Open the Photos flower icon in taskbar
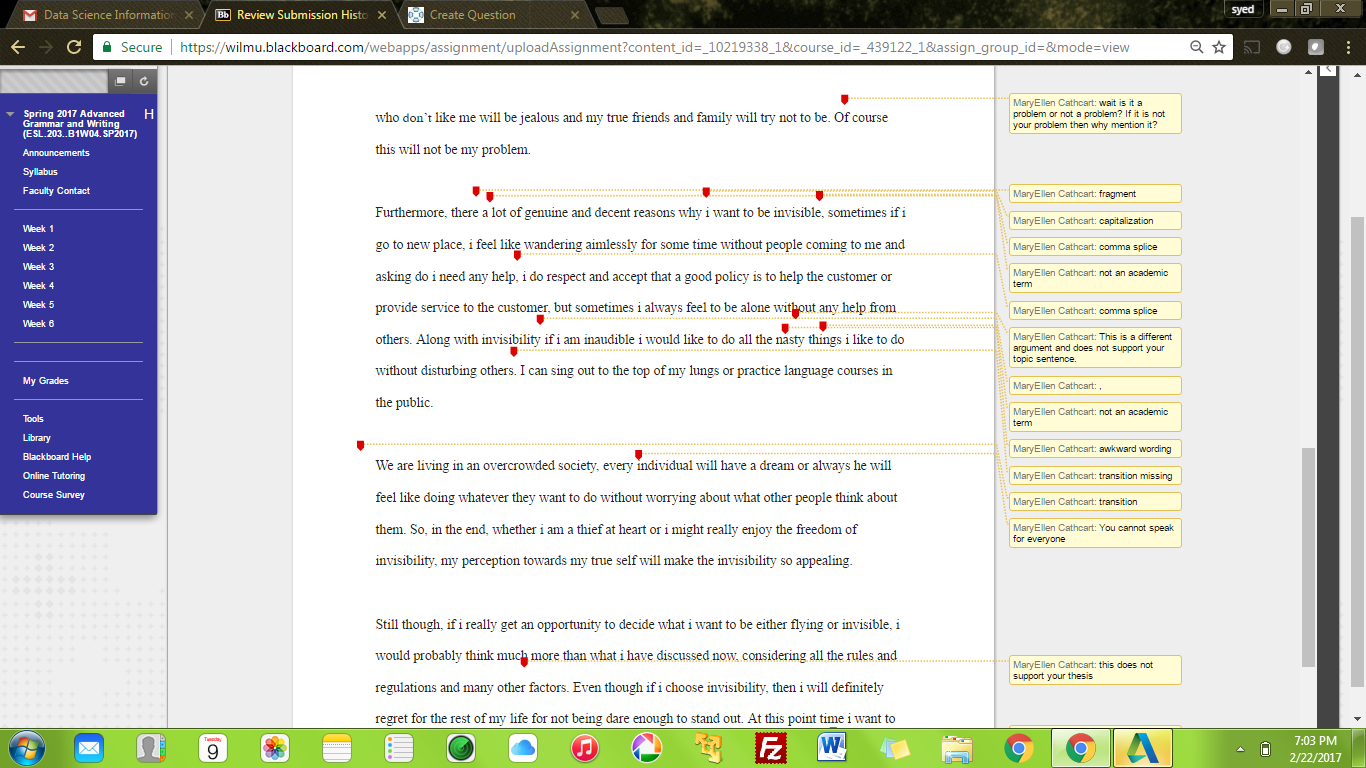Image resolution: width=1366 pixels, height=768 pixels. pos(274,748)
